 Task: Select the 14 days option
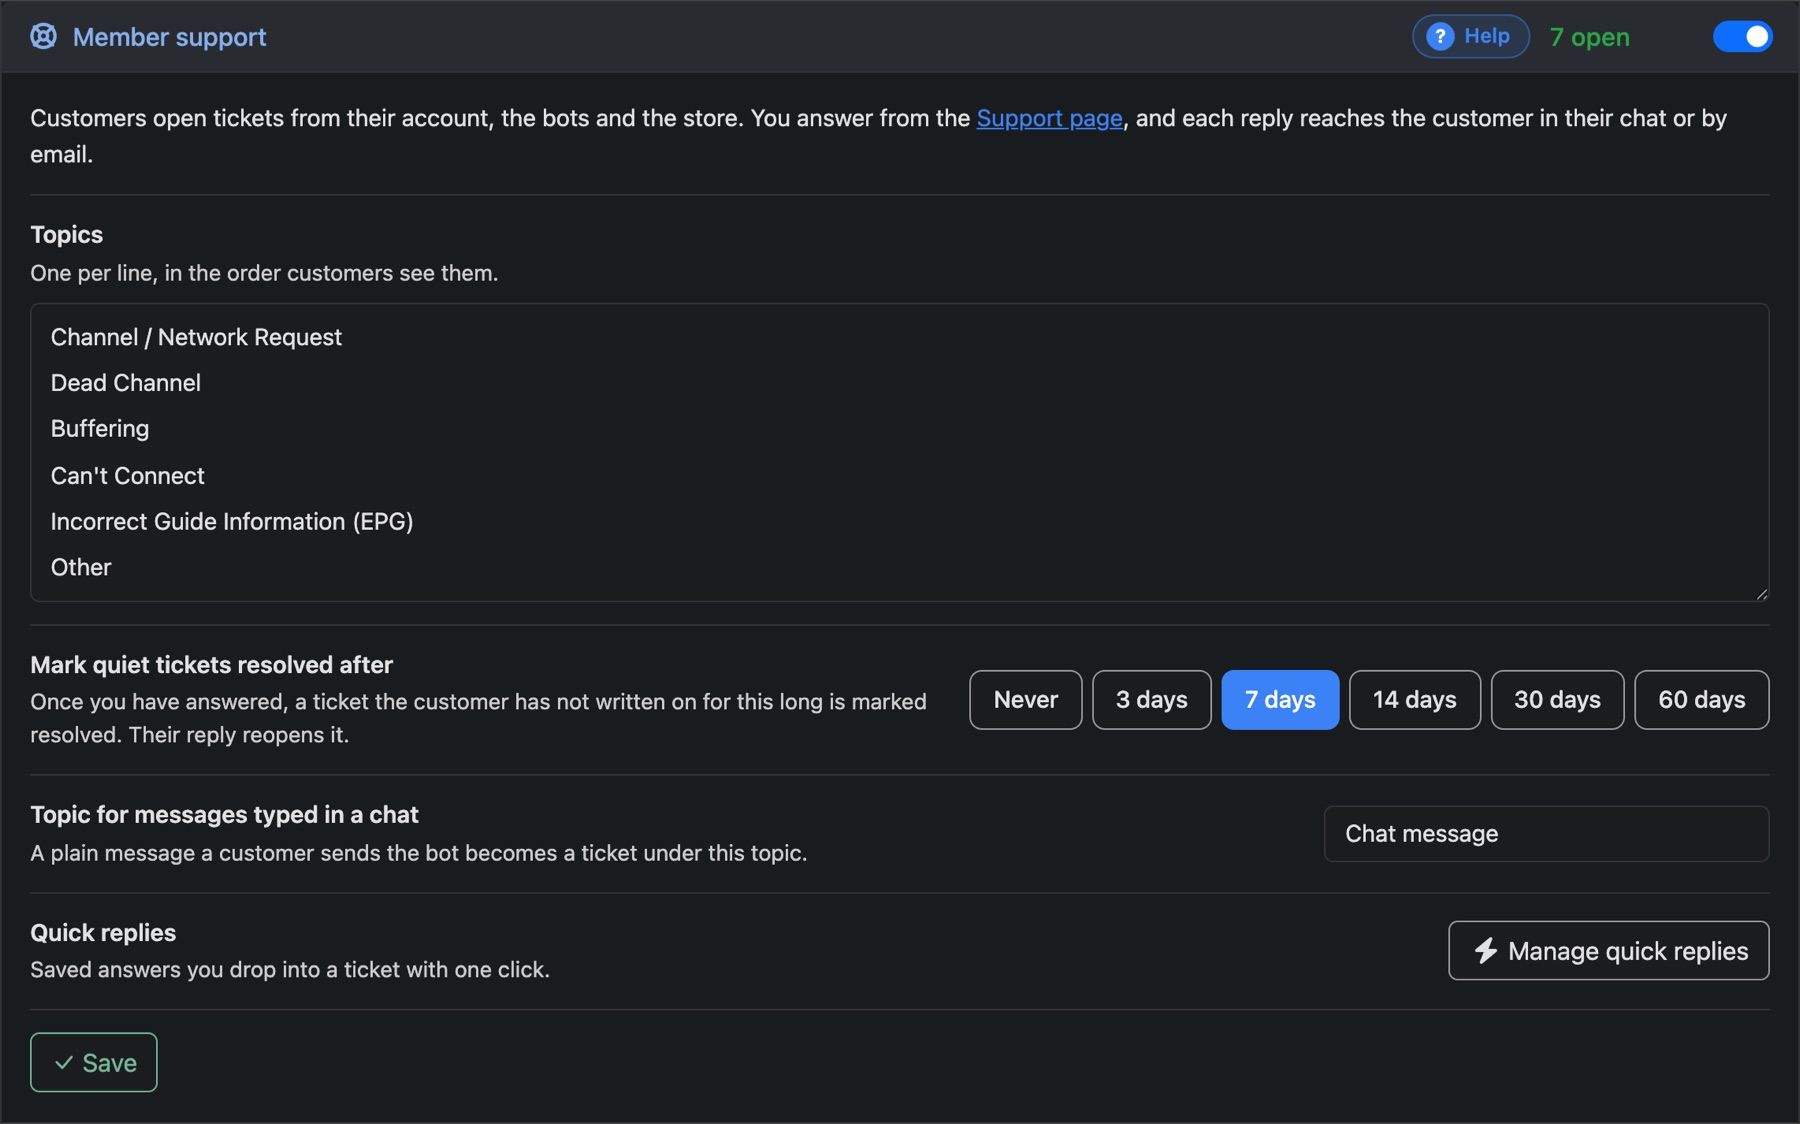pyautogui.click(x=1414, y=700)
